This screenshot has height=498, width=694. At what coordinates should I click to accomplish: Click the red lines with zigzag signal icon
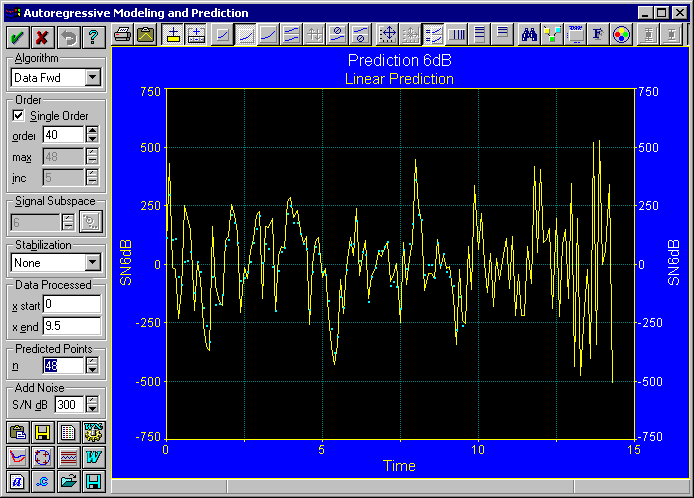click(x=68, y=457)
